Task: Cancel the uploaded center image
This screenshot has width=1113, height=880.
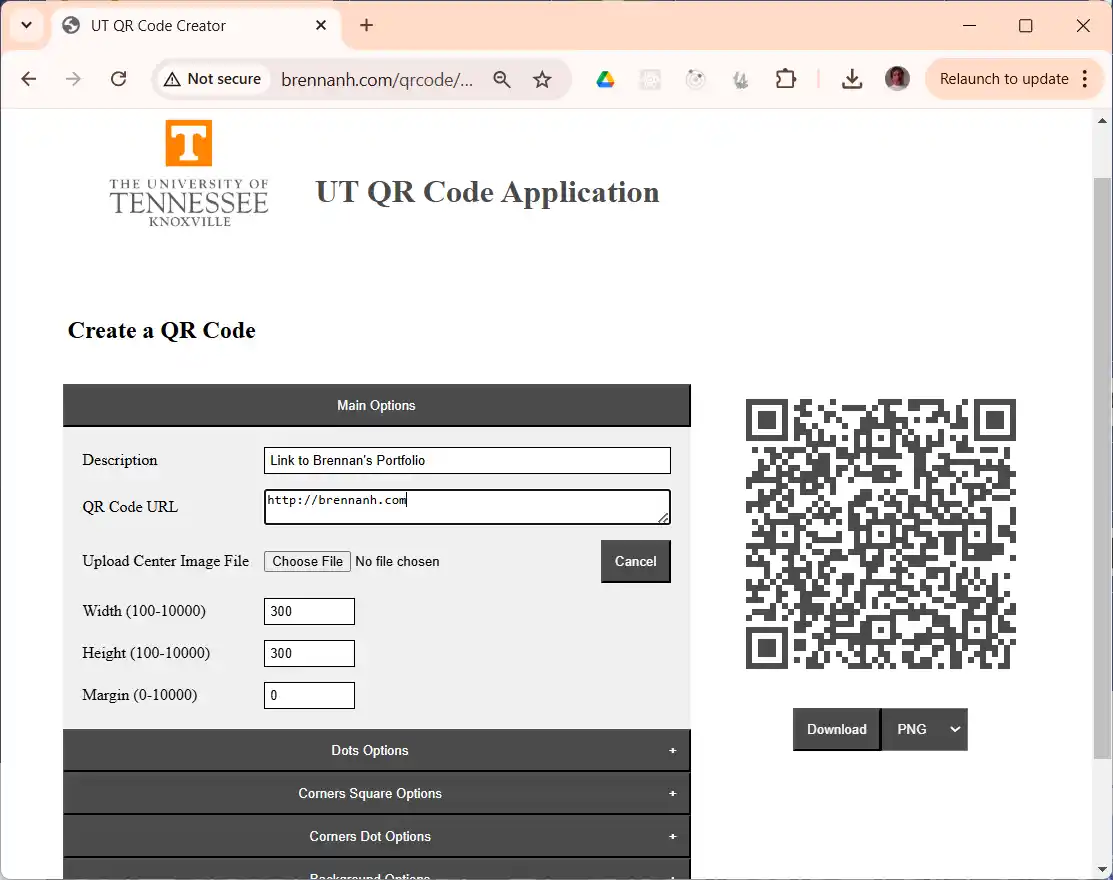Action: point(635,561)
